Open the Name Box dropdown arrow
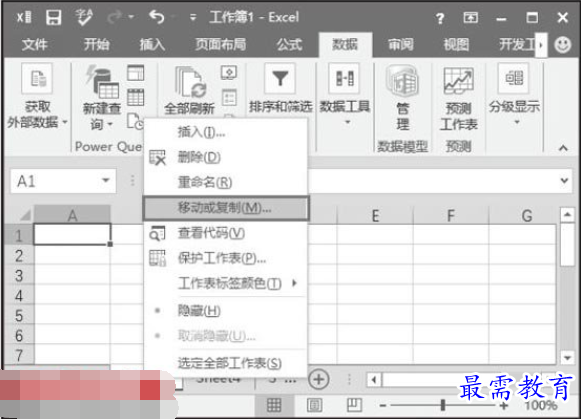The height and width of the screenshot is (419, 581). pos(106,180)
